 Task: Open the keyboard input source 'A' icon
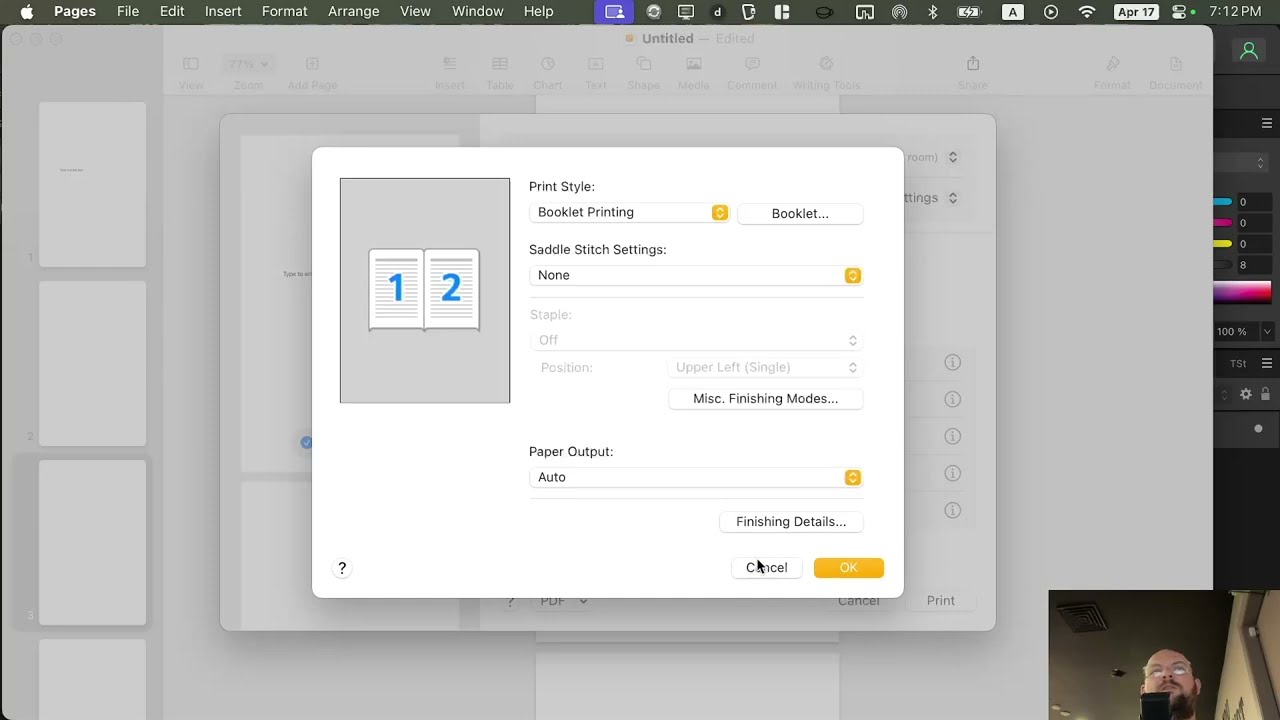(1013, 12)
